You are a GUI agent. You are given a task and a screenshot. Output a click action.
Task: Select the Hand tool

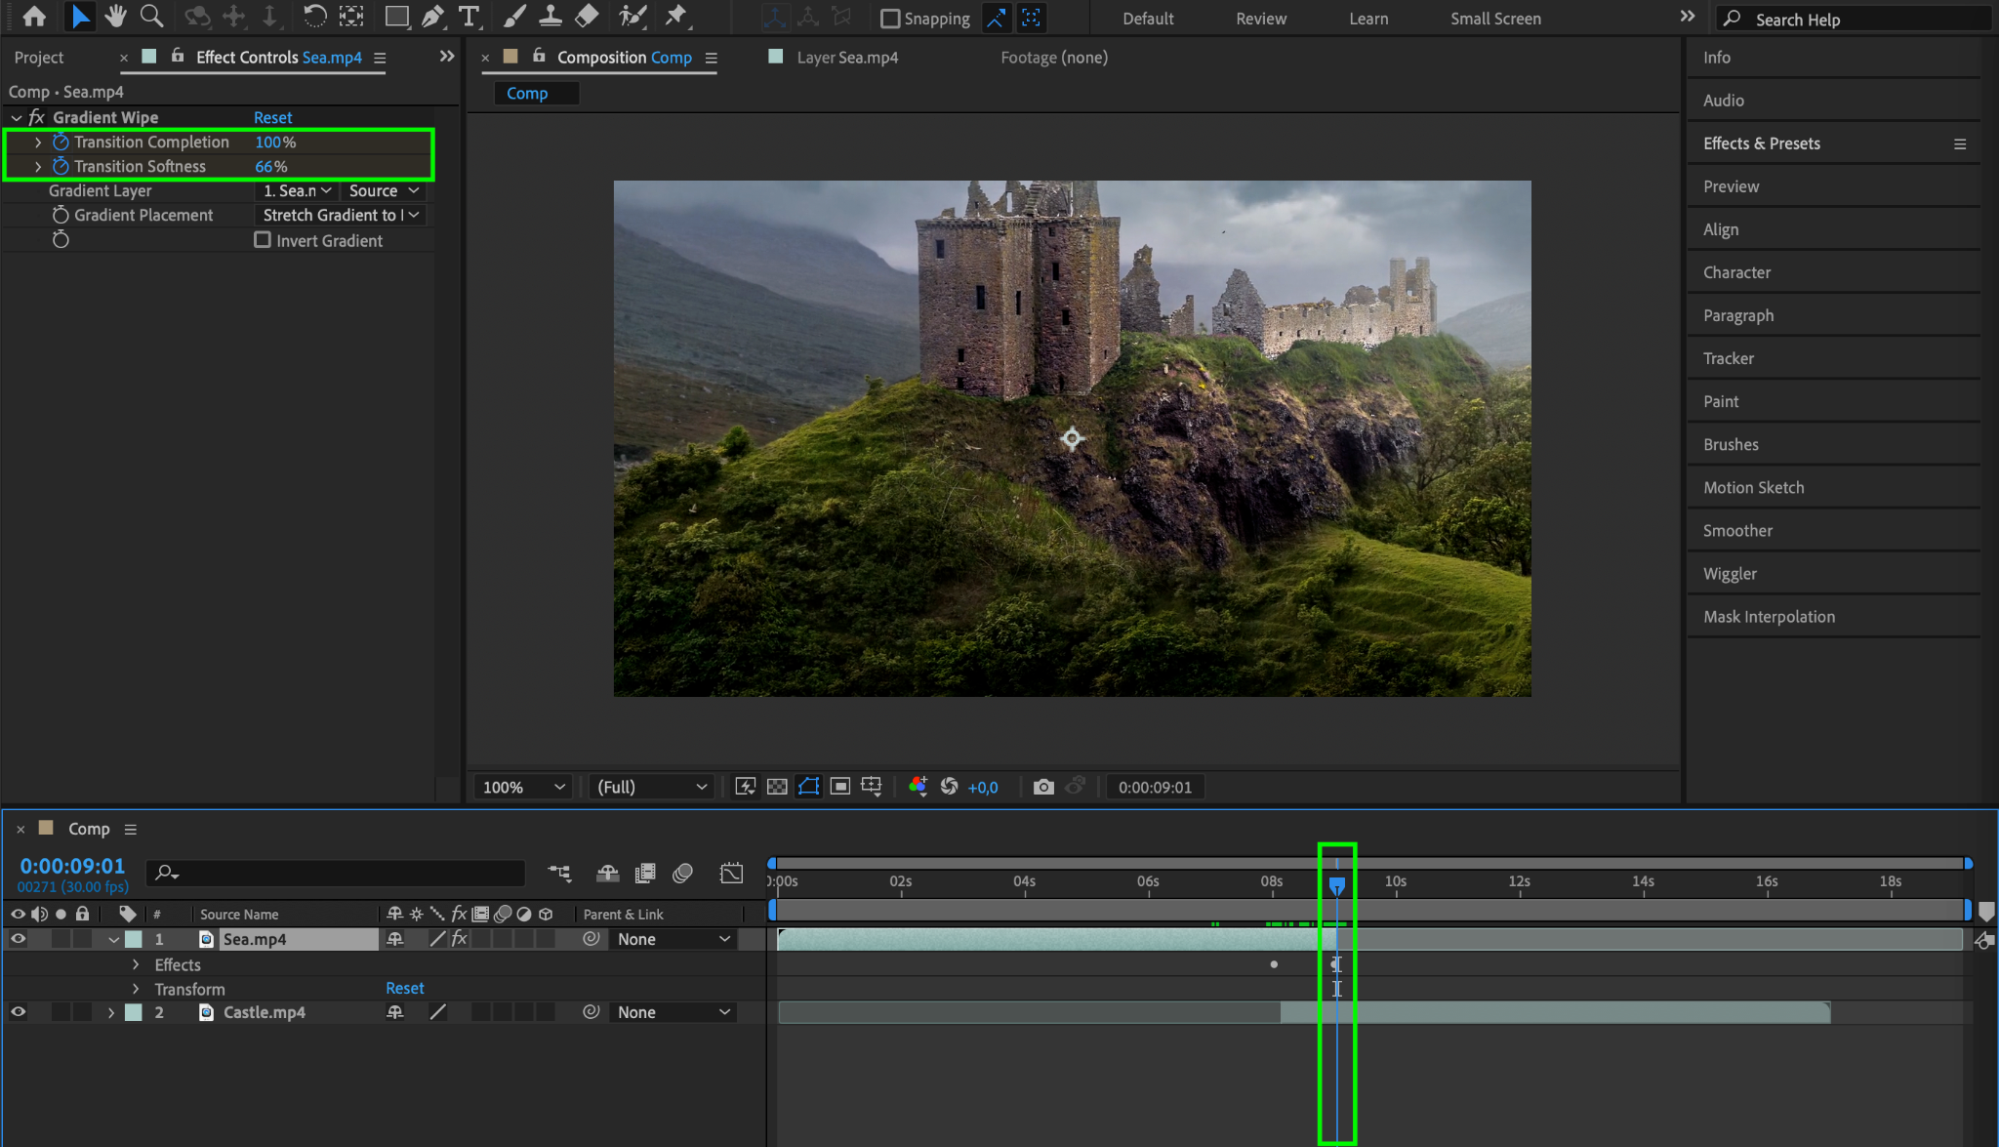[116, 16]
